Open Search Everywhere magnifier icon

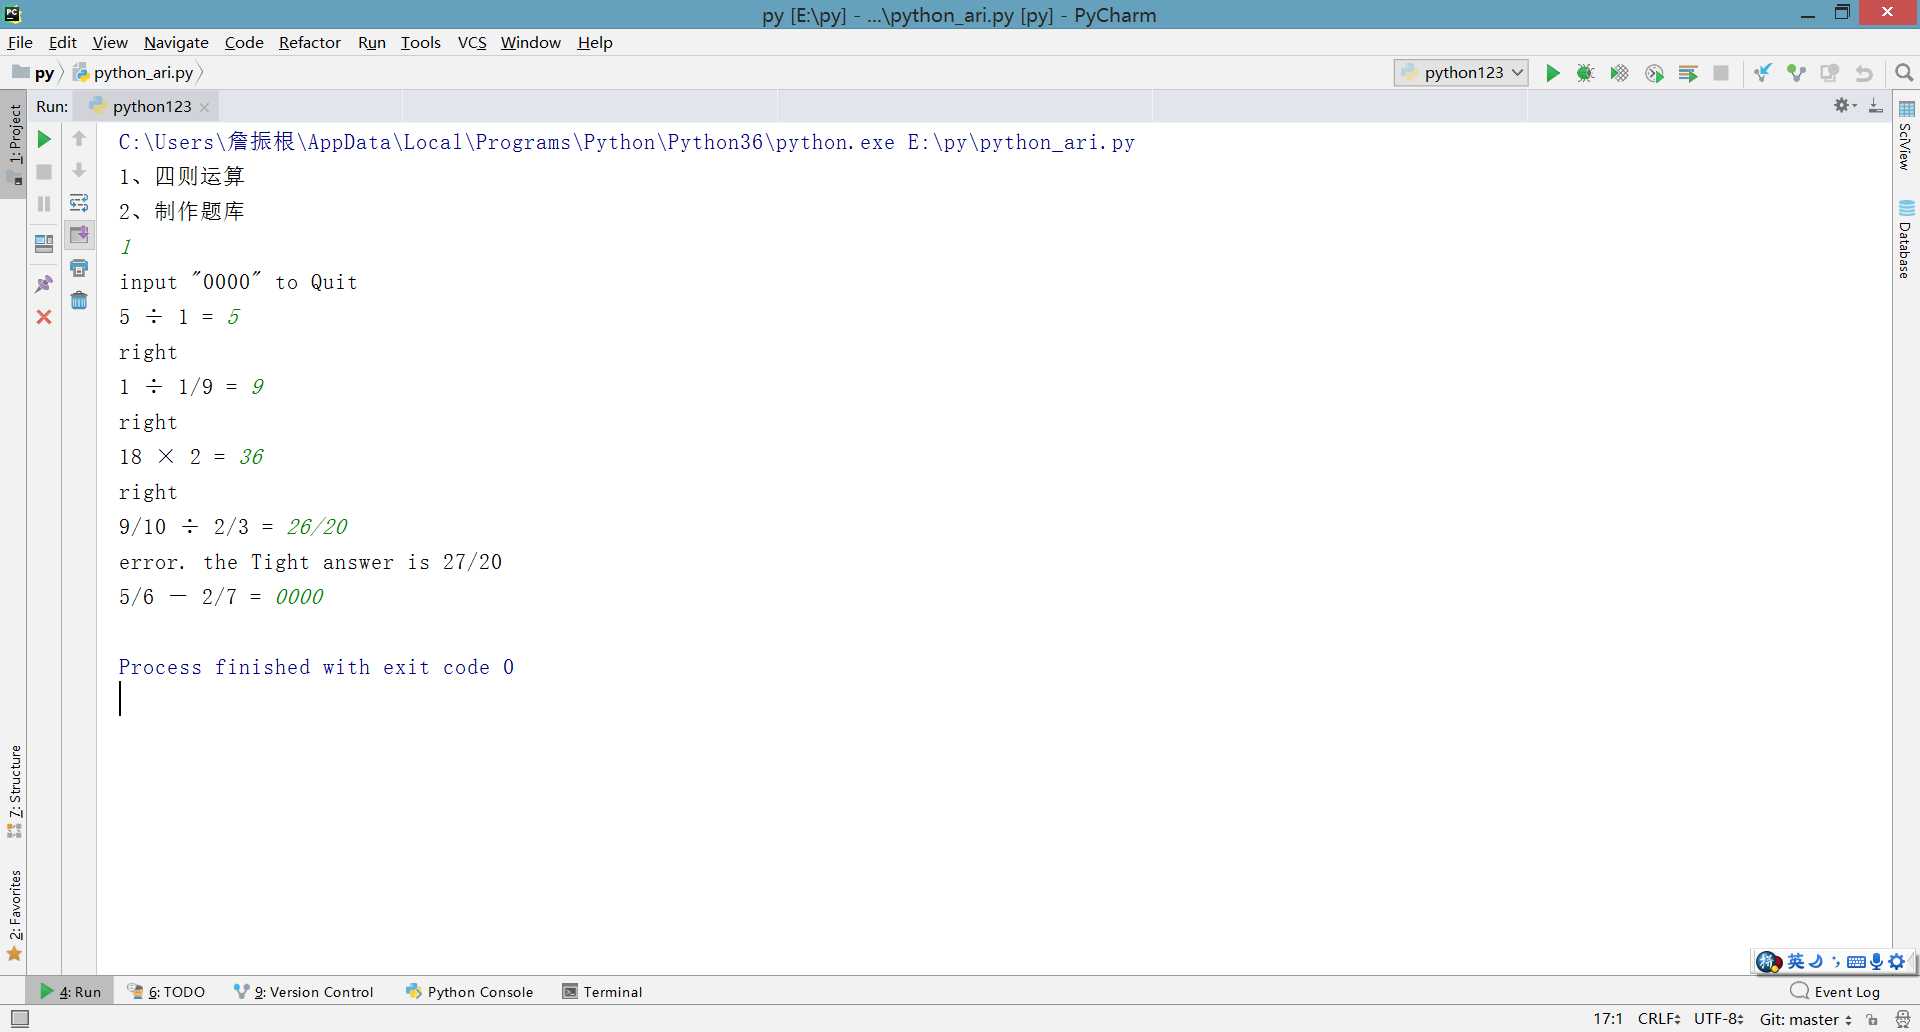[x=1904, y=73]
